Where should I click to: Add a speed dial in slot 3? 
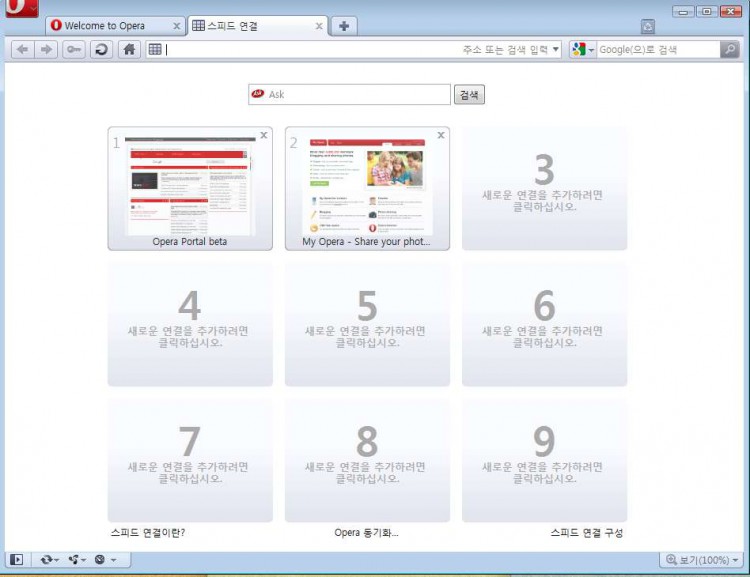pos(544,188)
